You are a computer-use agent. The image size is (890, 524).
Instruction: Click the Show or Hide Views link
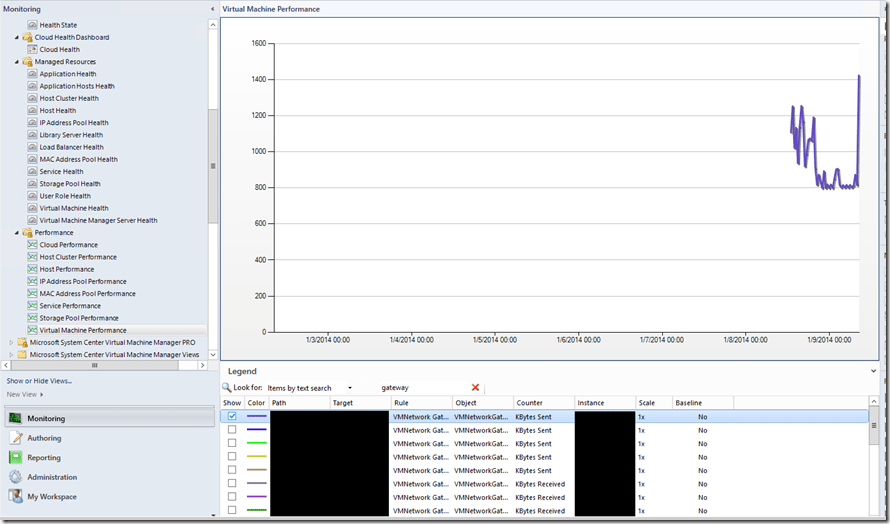39,381
